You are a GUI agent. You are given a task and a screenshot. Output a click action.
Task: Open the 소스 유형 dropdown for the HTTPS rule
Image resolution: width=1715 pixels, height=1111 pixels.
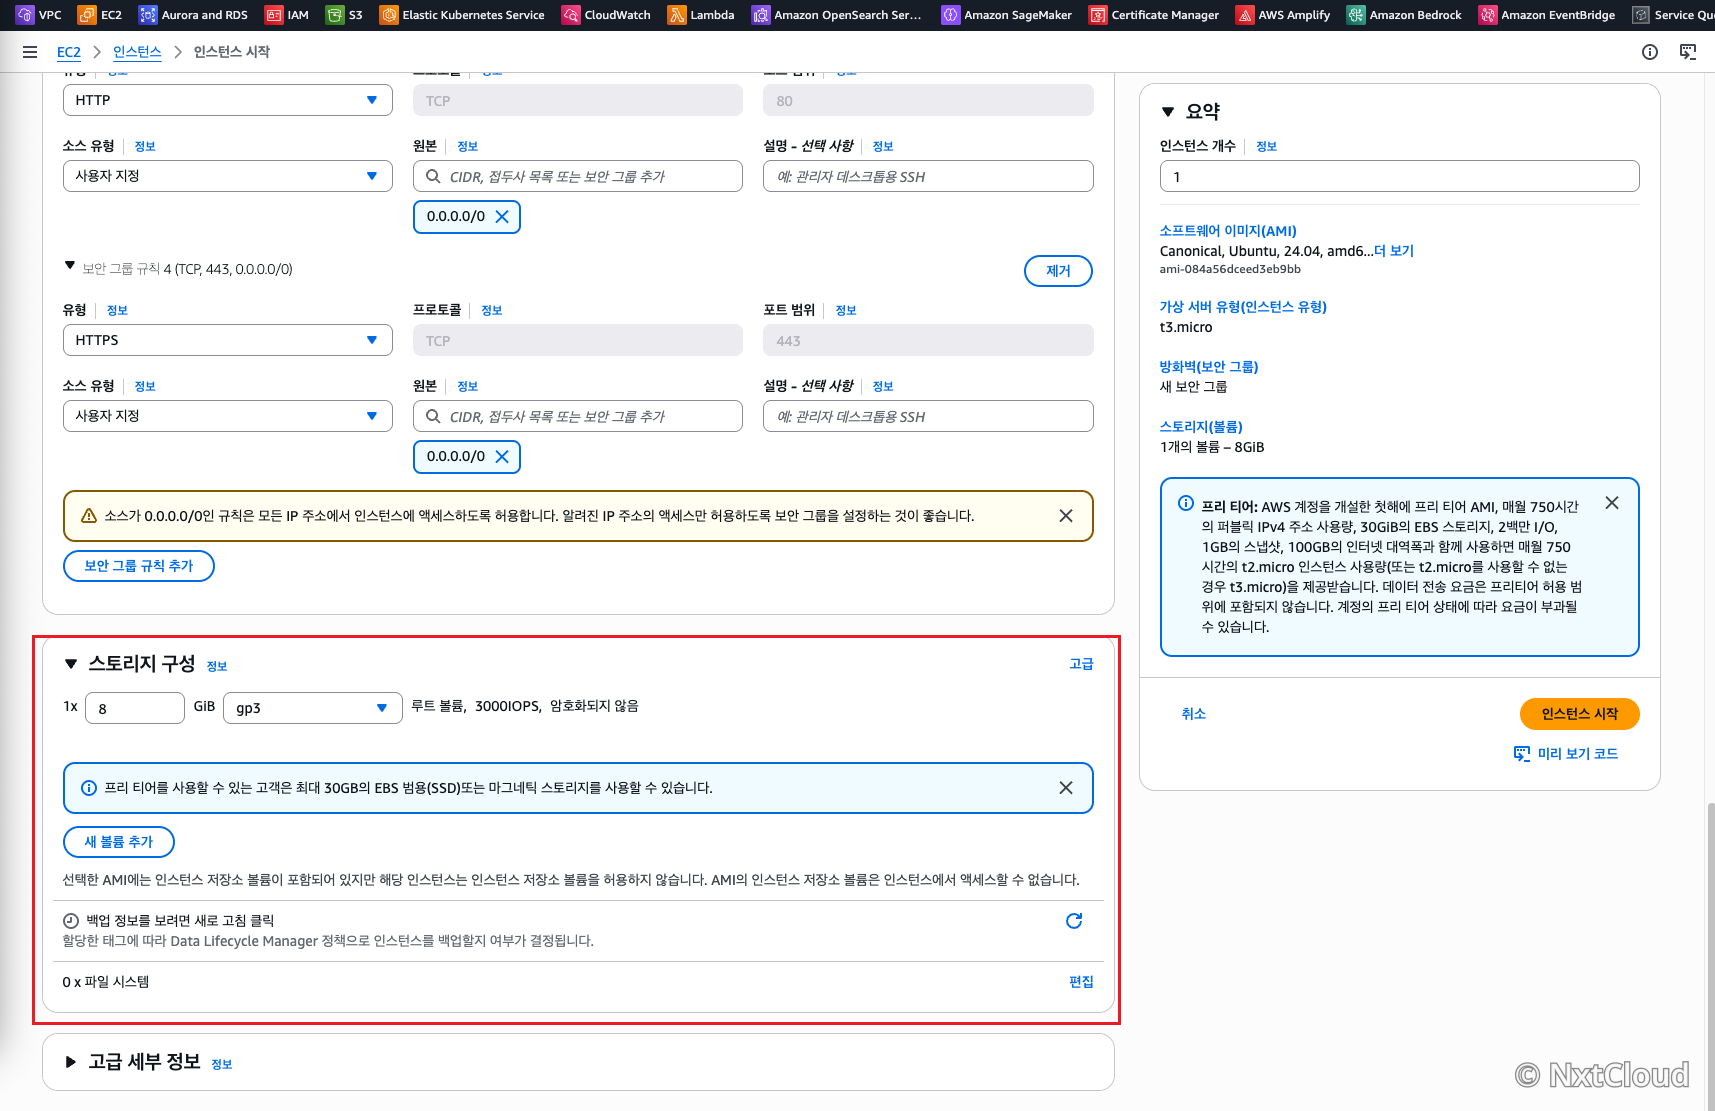228,416
